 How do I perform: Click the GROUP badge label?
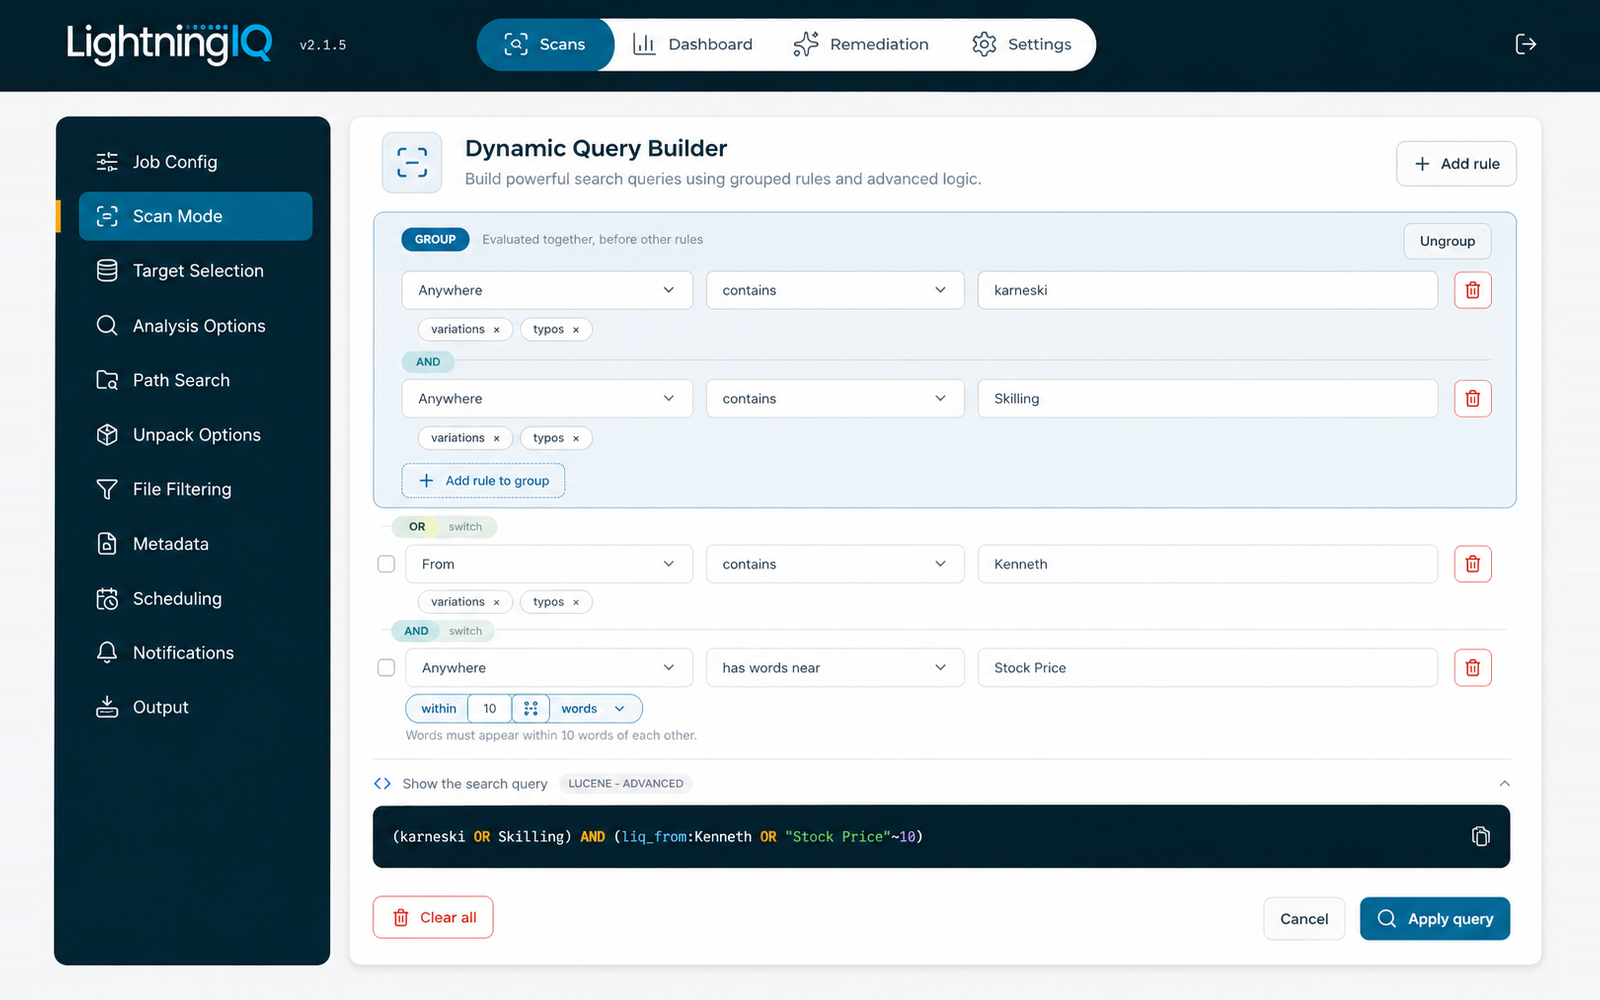[x=435, y=239]
